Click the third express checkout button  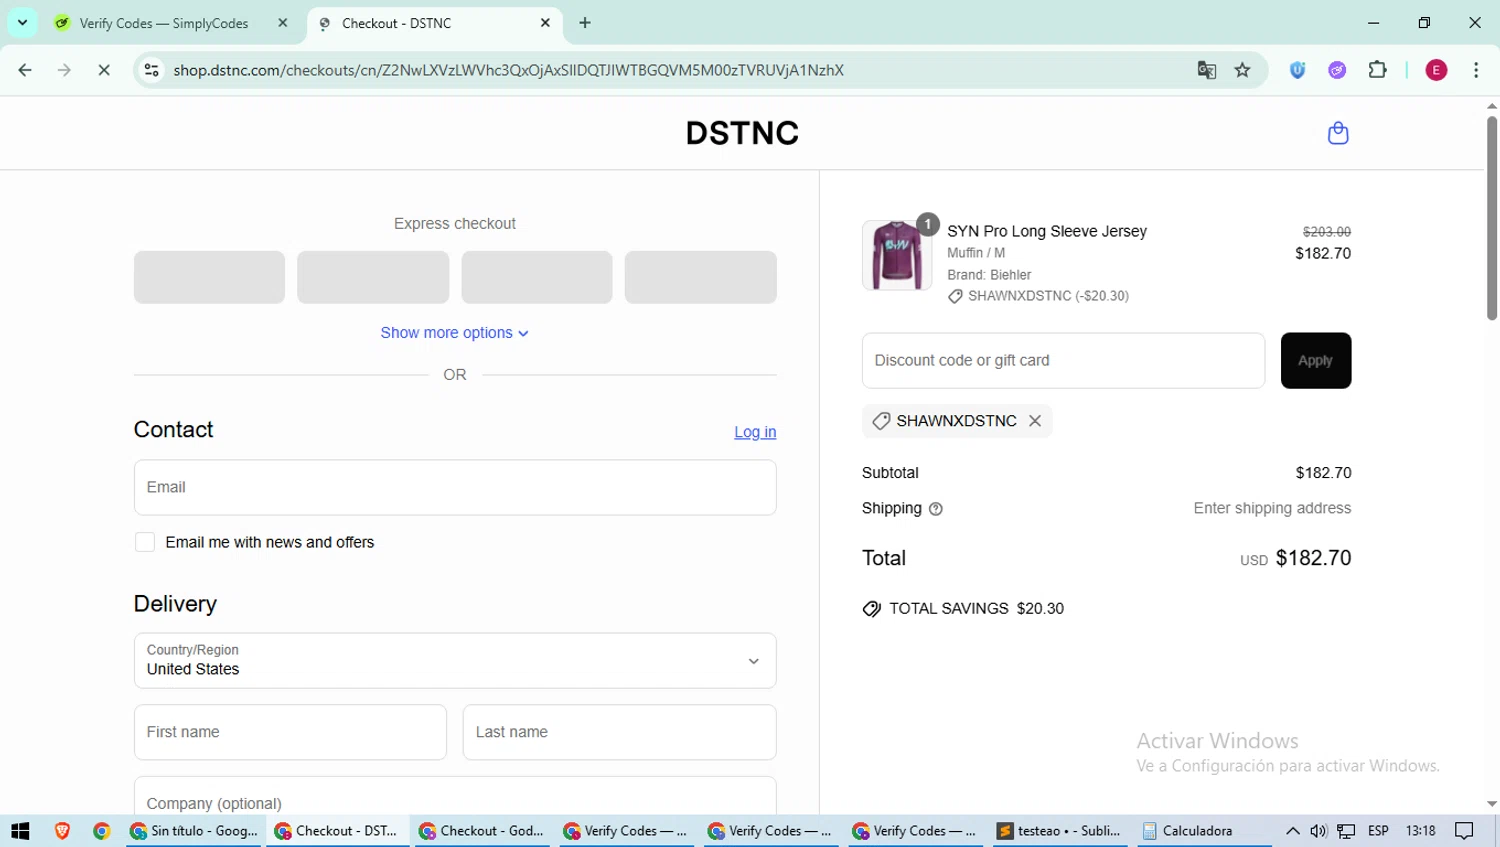537,277
